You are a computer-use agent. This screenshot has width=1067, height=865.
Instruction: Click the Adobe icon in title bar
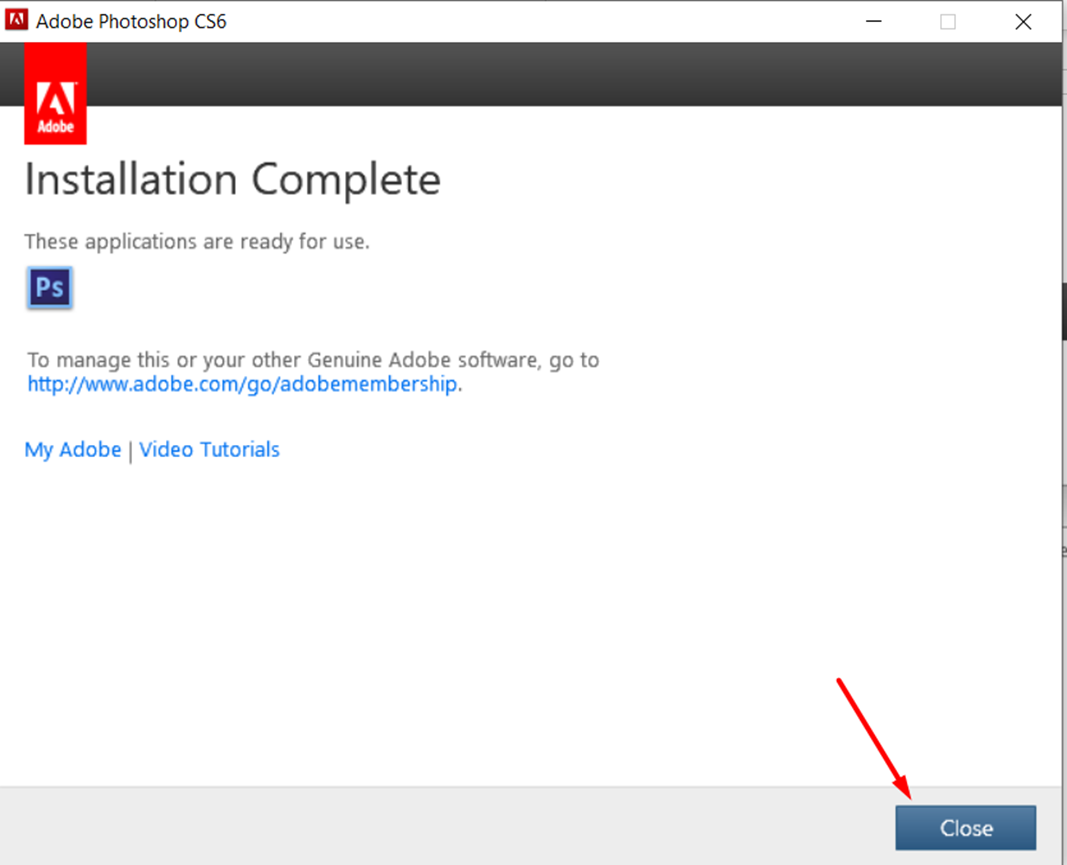pos(16,20)
